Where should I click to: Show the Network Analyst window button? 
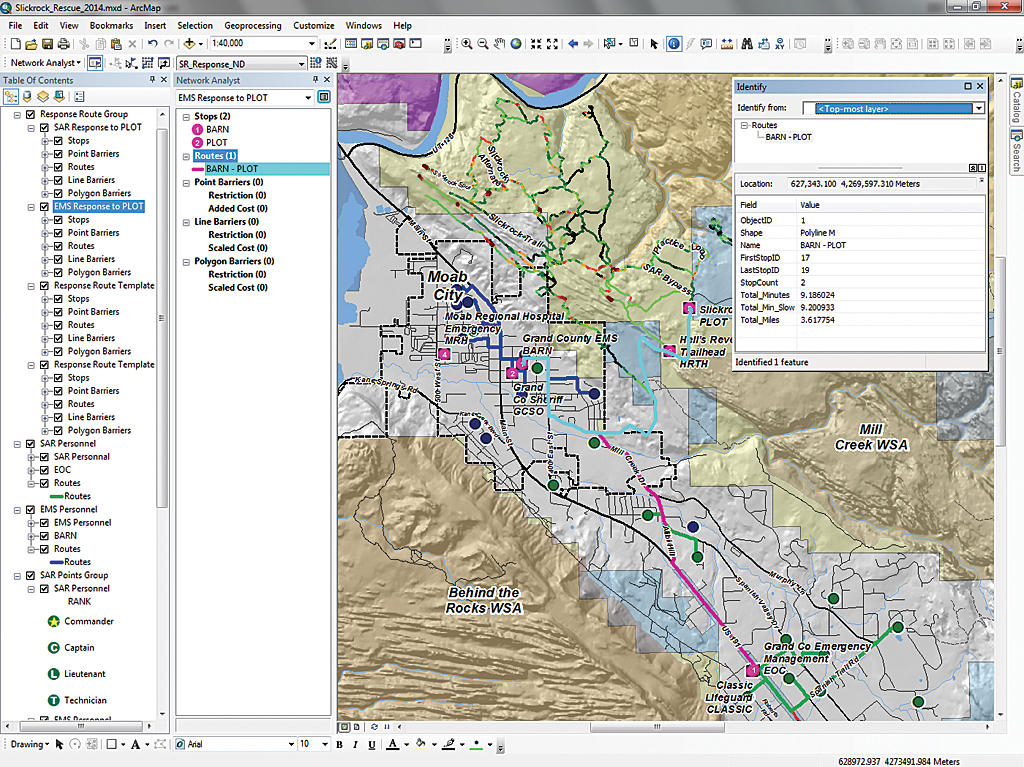pos(95,63)
